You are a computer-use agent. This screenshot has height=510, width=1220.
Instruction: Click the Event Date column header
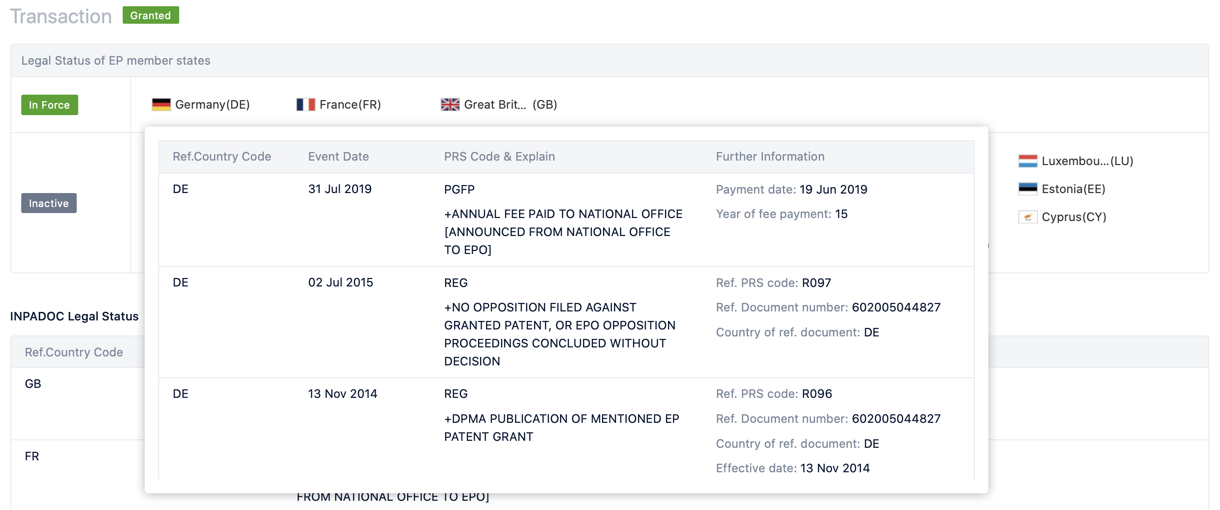point(338,157)
